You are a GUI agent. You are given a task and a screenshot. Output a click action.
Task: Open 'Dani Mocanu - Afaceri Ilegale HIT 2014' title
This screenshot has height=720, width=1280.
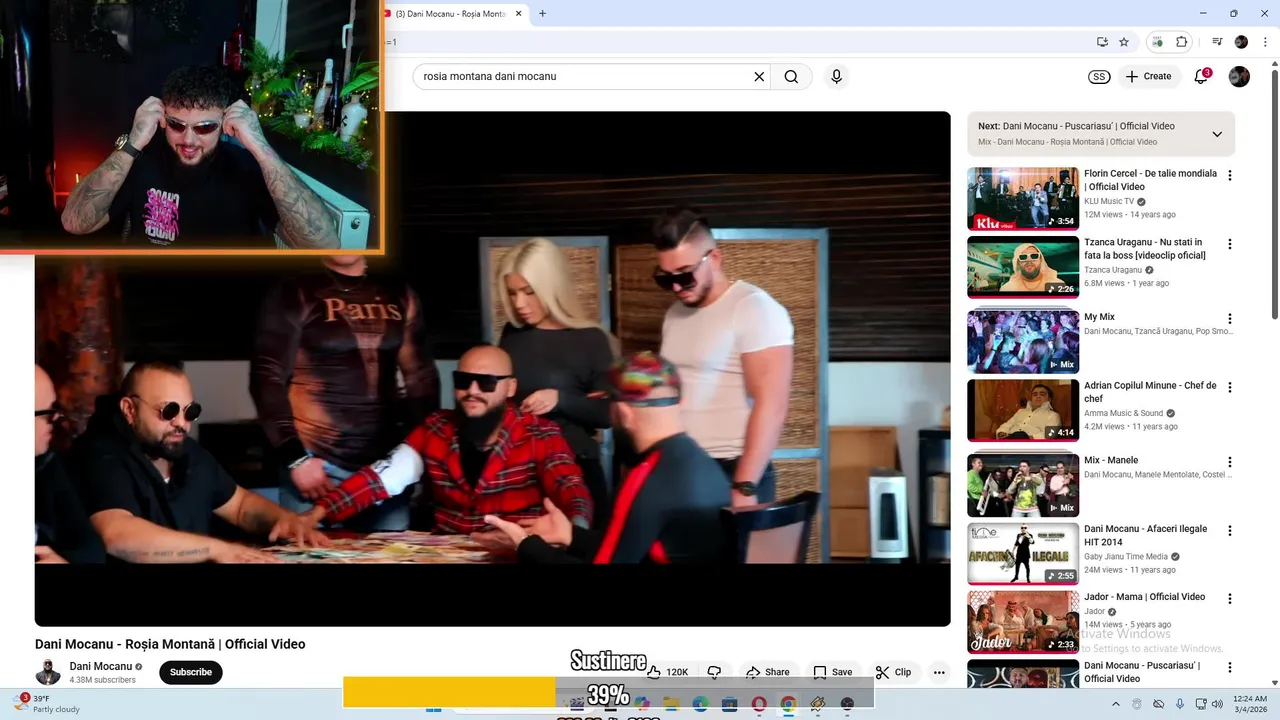tap(1146, 535)
